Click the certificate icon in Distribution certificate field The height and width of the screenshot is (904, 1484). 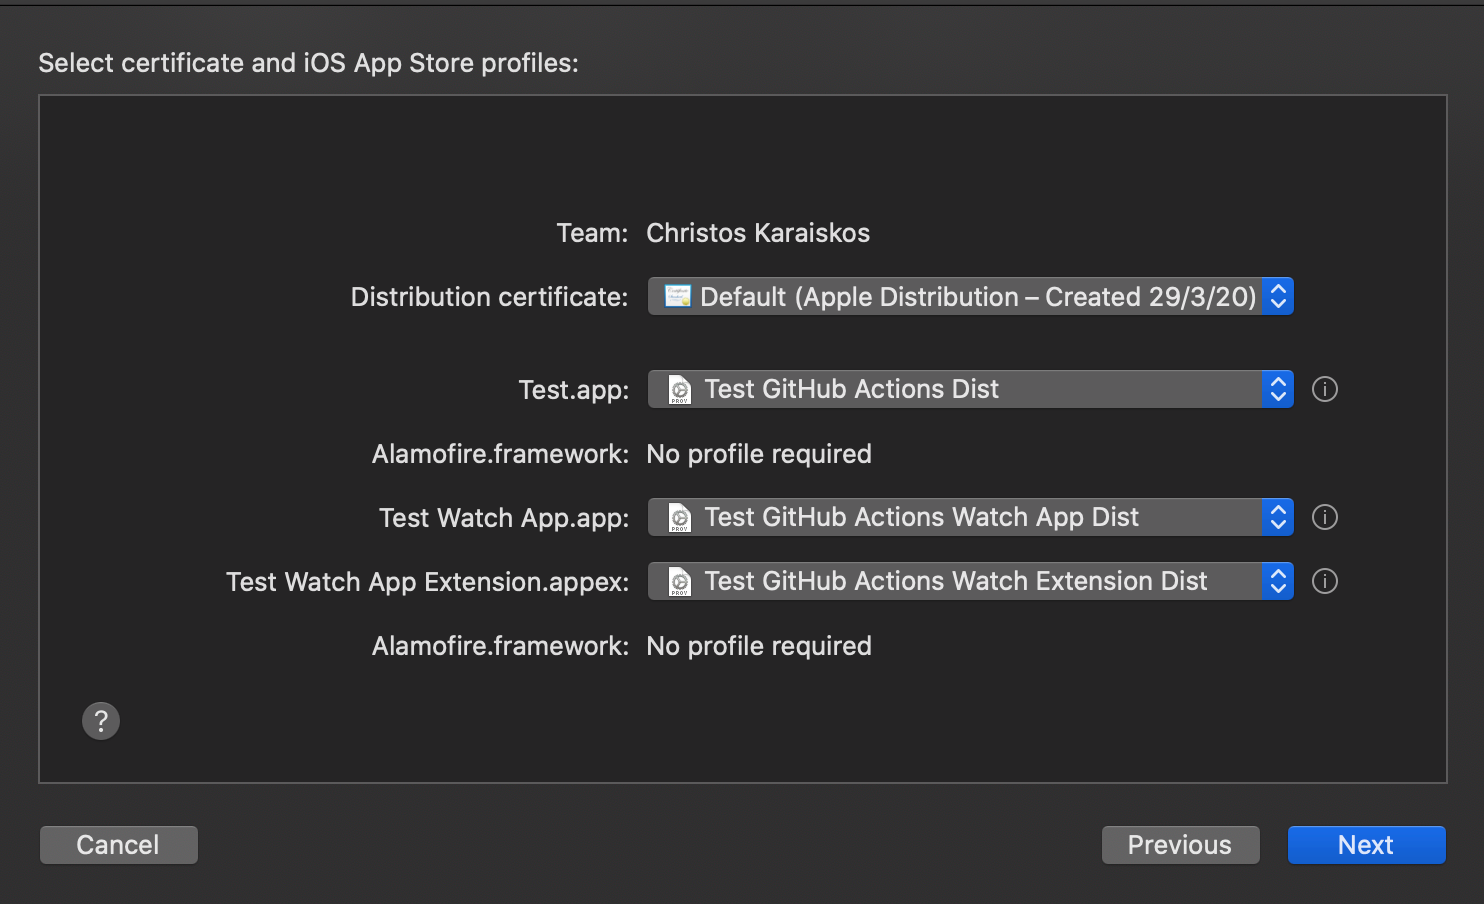[x=677, y=296]
